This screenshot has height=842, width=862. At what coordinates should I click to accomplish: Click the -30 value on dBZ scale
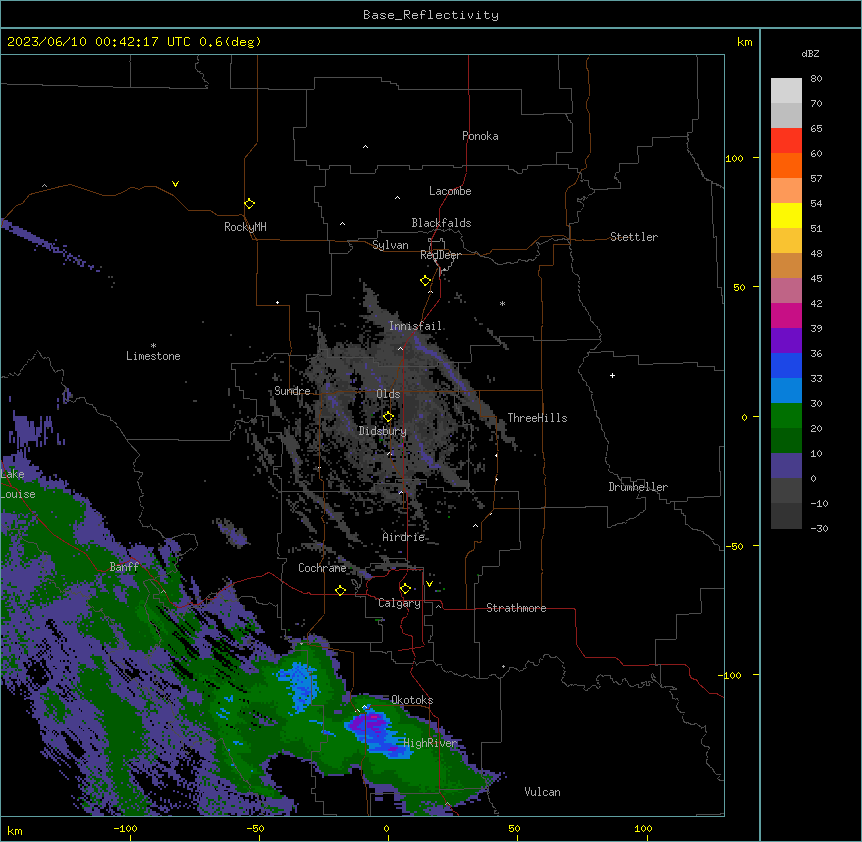(819, 529)
